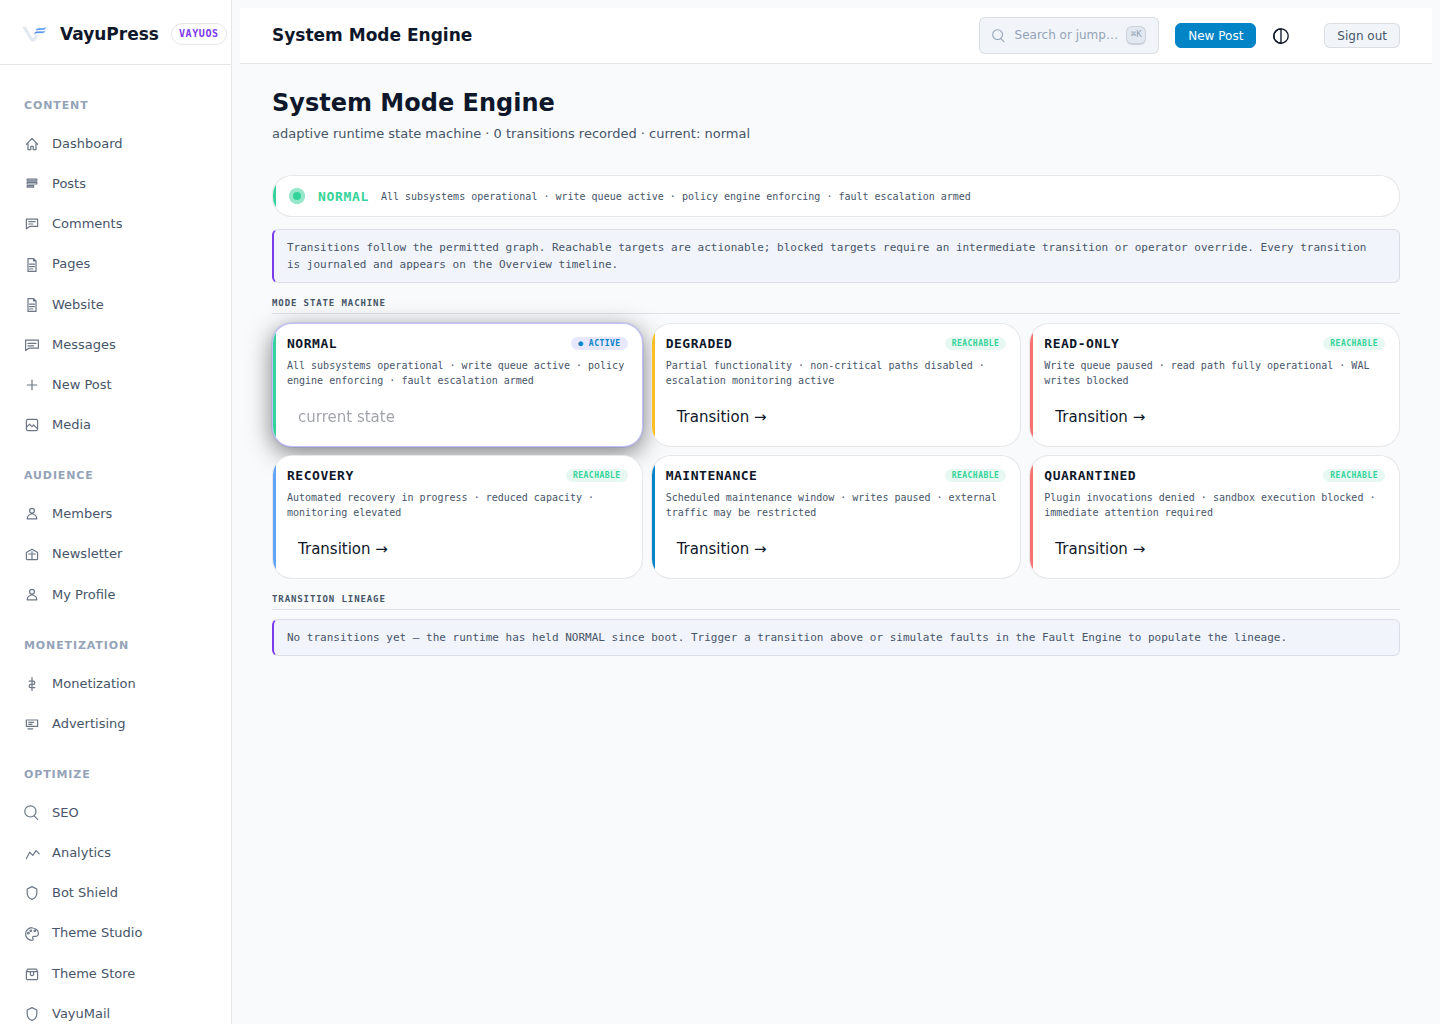Click REACHABLE badge on QUARANTINED card
This screenshot has height=1024, width=1440.
(x=1354, y=475)
